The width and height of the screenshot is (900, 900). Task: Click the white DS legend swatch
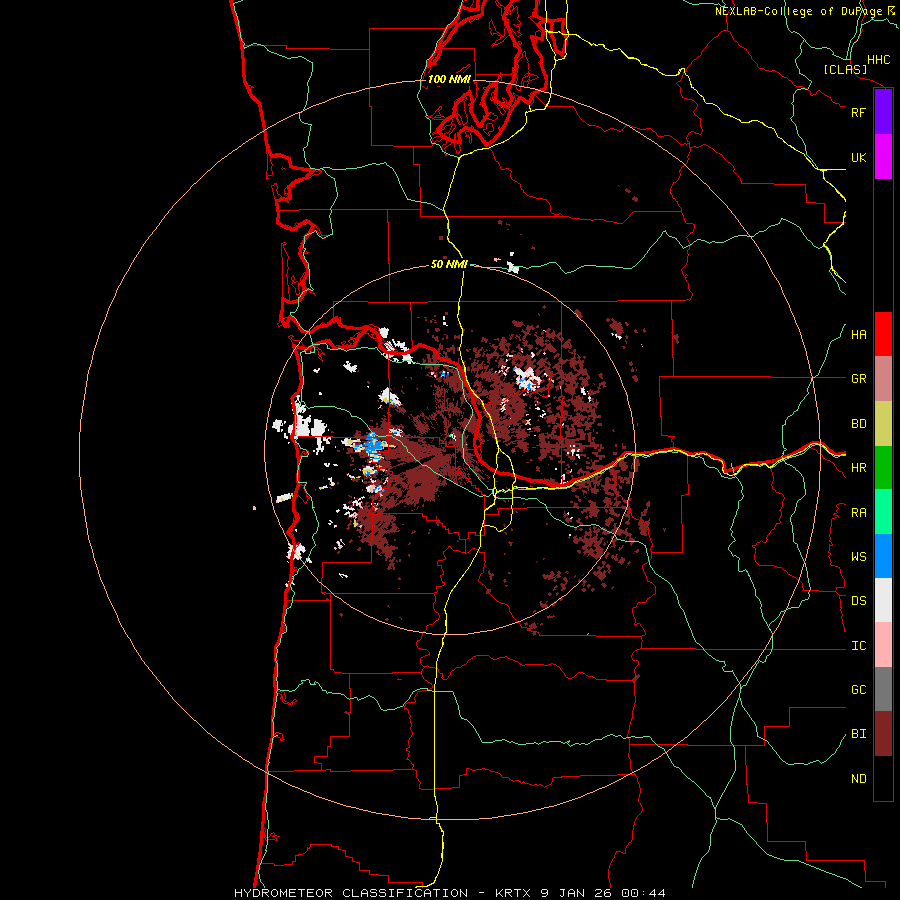click(x=883, y=600)
